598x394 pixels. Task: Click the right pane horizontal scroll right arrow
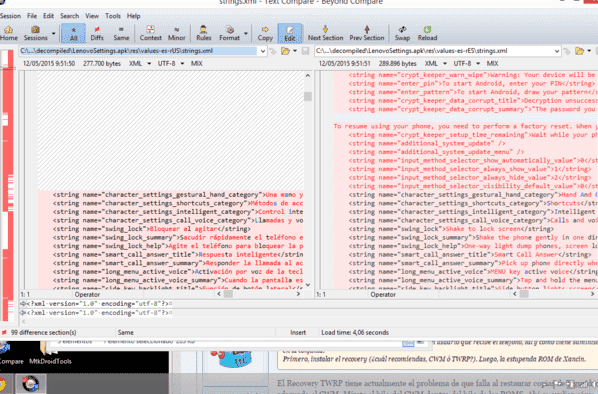[x=593, y=294]
